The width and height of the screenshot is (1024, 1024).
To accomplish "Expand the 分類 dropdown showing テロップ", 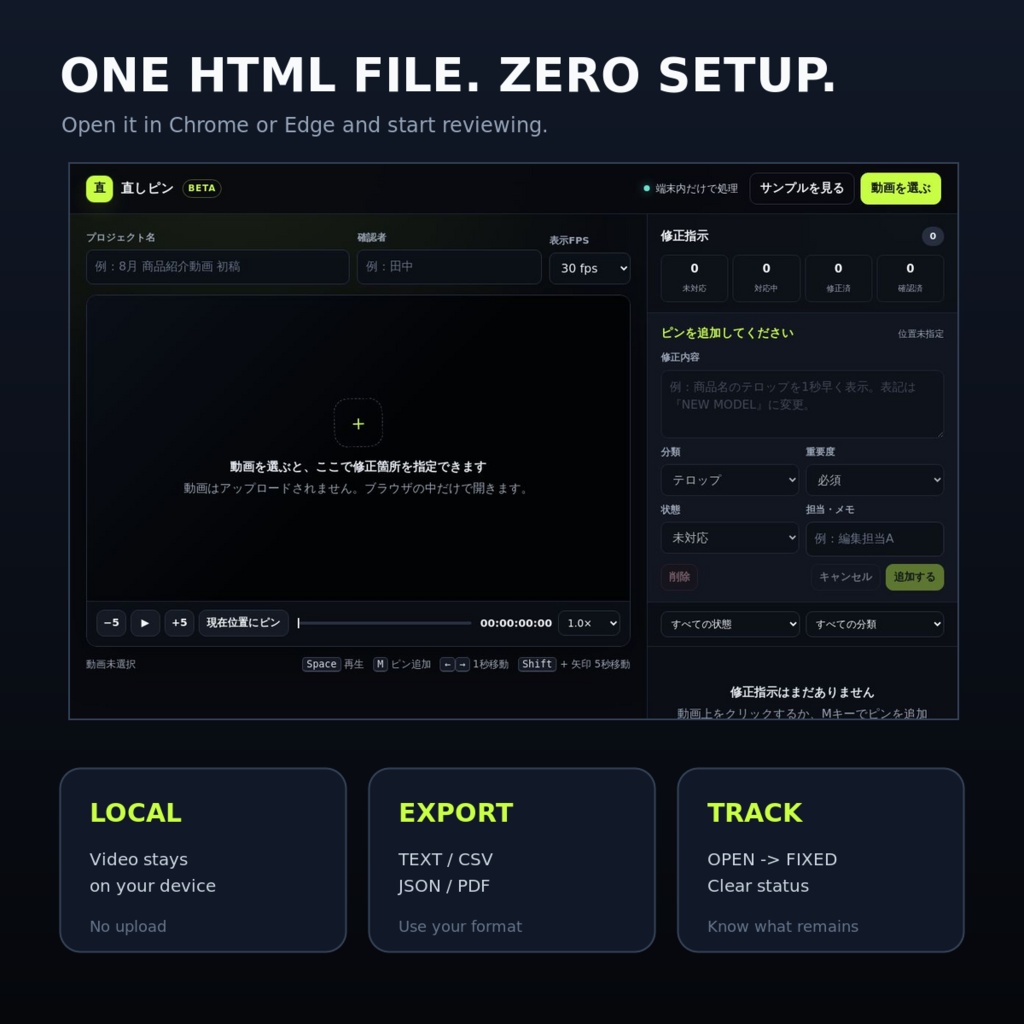I will [x=729, y=480].
